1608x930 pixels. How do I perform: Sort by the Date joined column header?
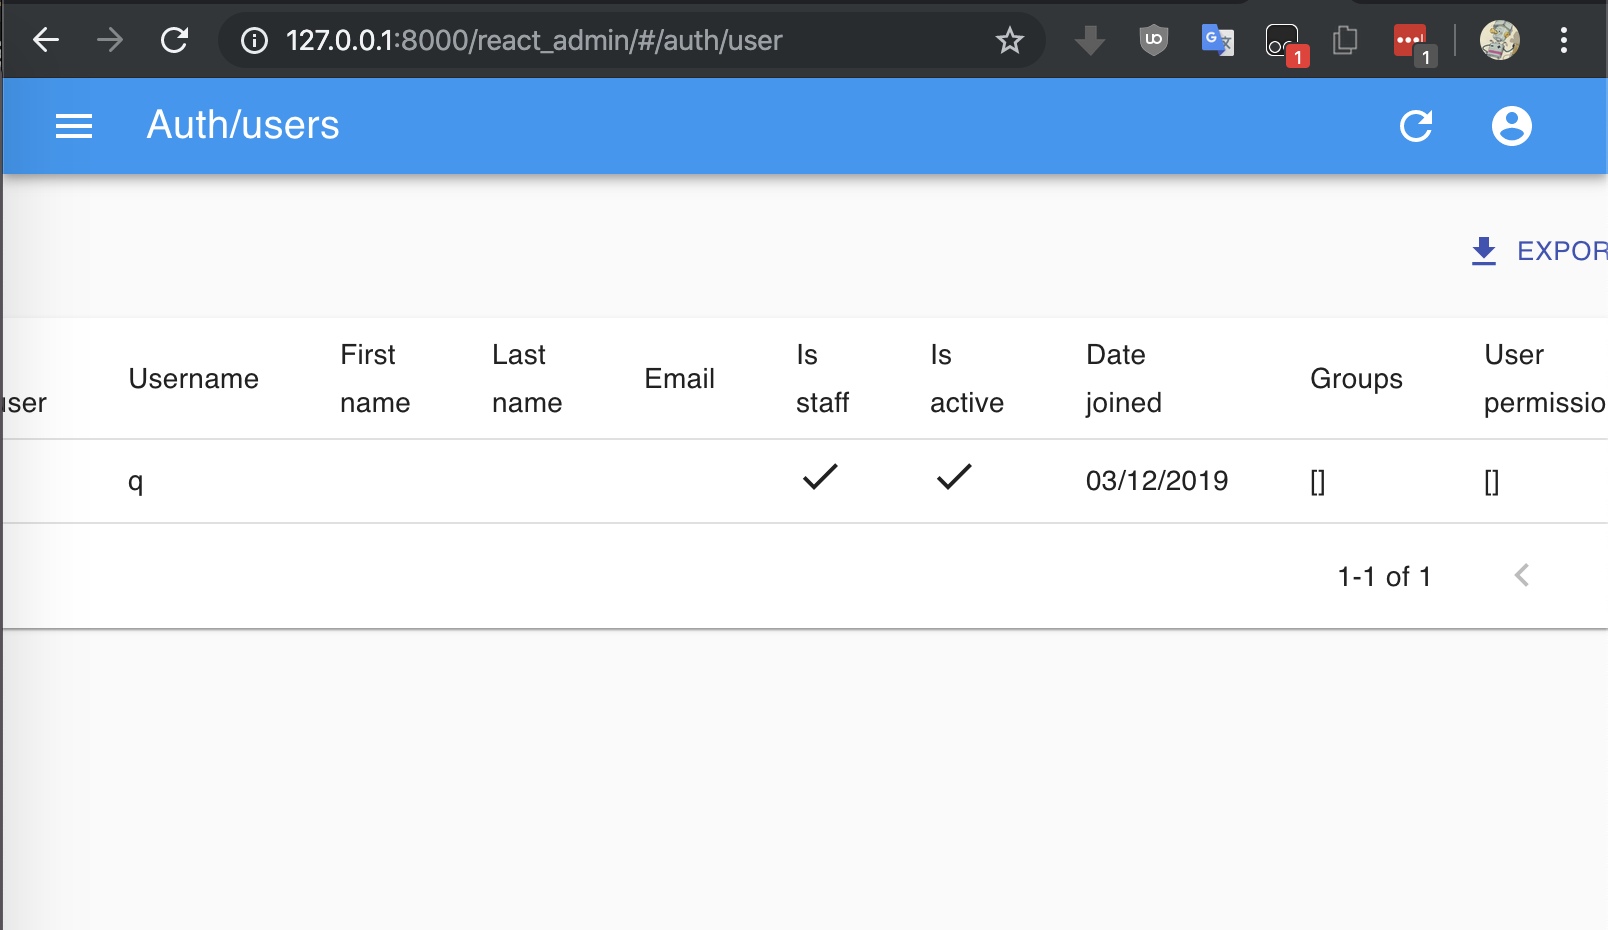coord(1123,379)
